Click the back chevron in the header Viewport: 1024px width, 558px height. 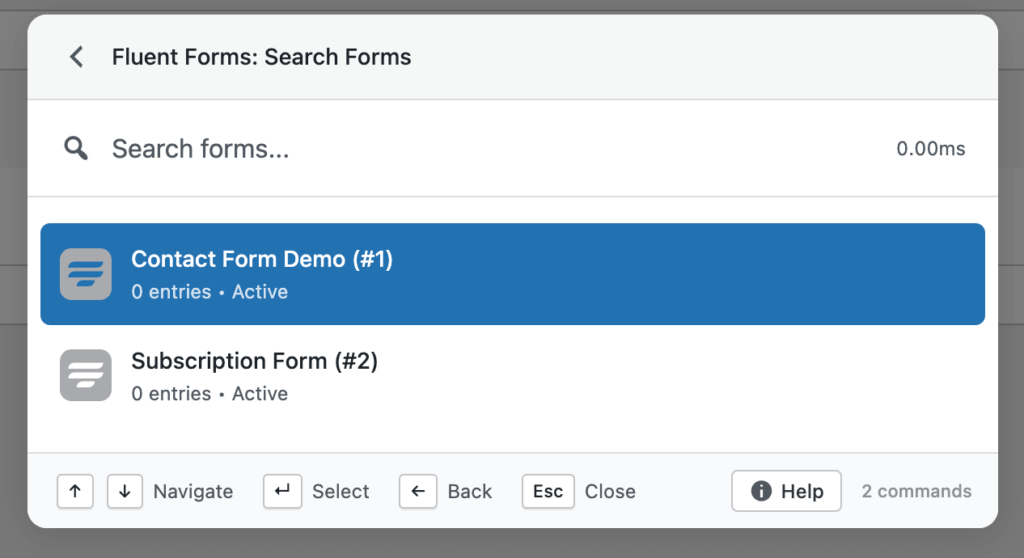76,57
